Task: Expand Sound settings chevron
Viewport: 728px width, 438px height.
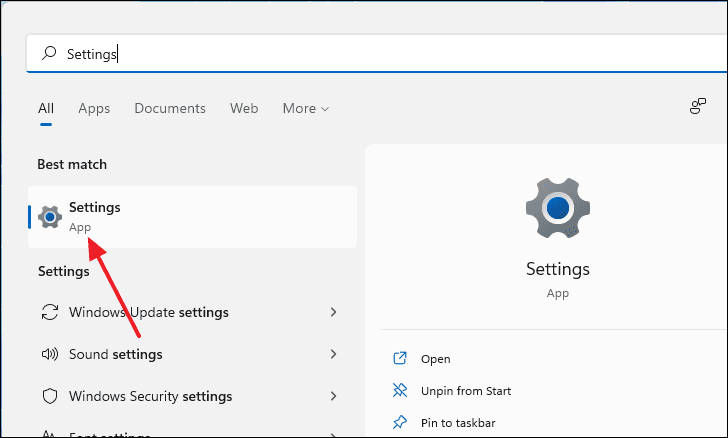Action: point(333,354)
